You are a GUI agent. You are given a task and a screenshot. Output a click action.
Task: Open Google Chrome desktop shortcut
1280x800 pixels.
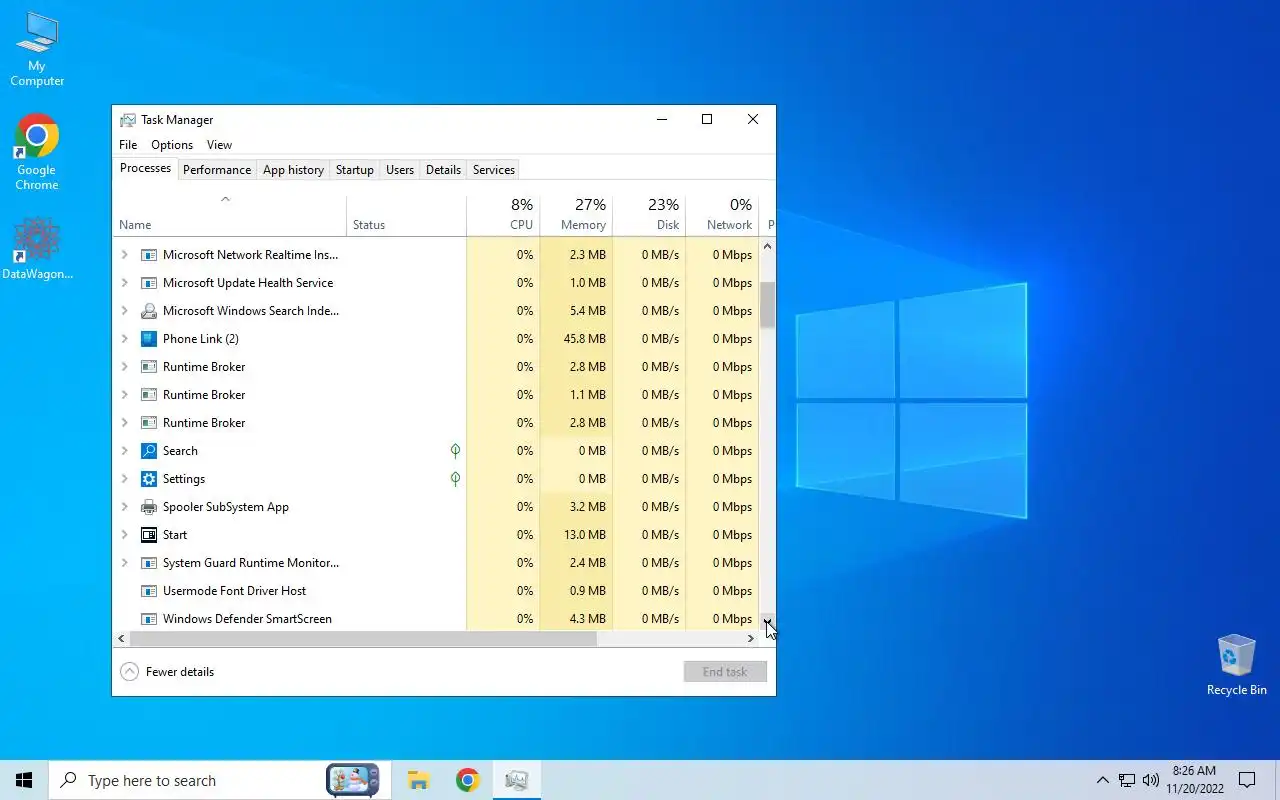pos(37,152)
